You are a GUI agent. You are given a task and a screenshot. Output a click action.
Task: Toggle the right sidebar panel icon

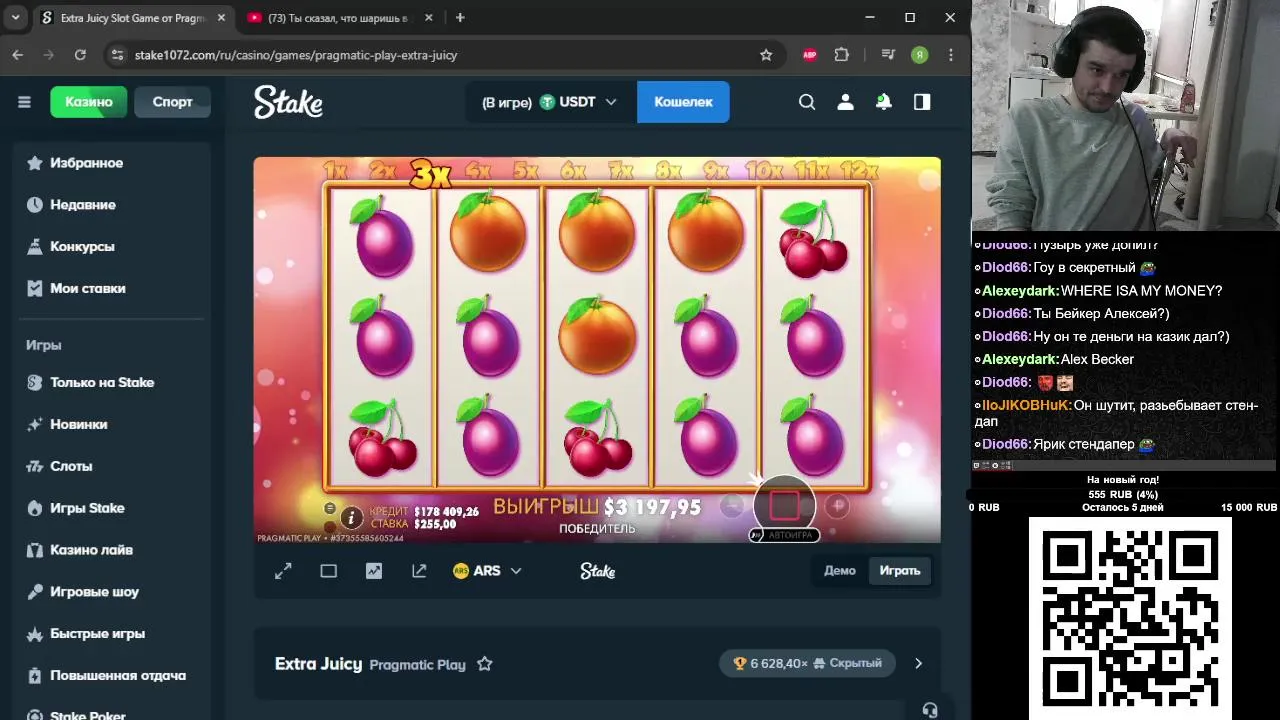click(x=922, y=102)
